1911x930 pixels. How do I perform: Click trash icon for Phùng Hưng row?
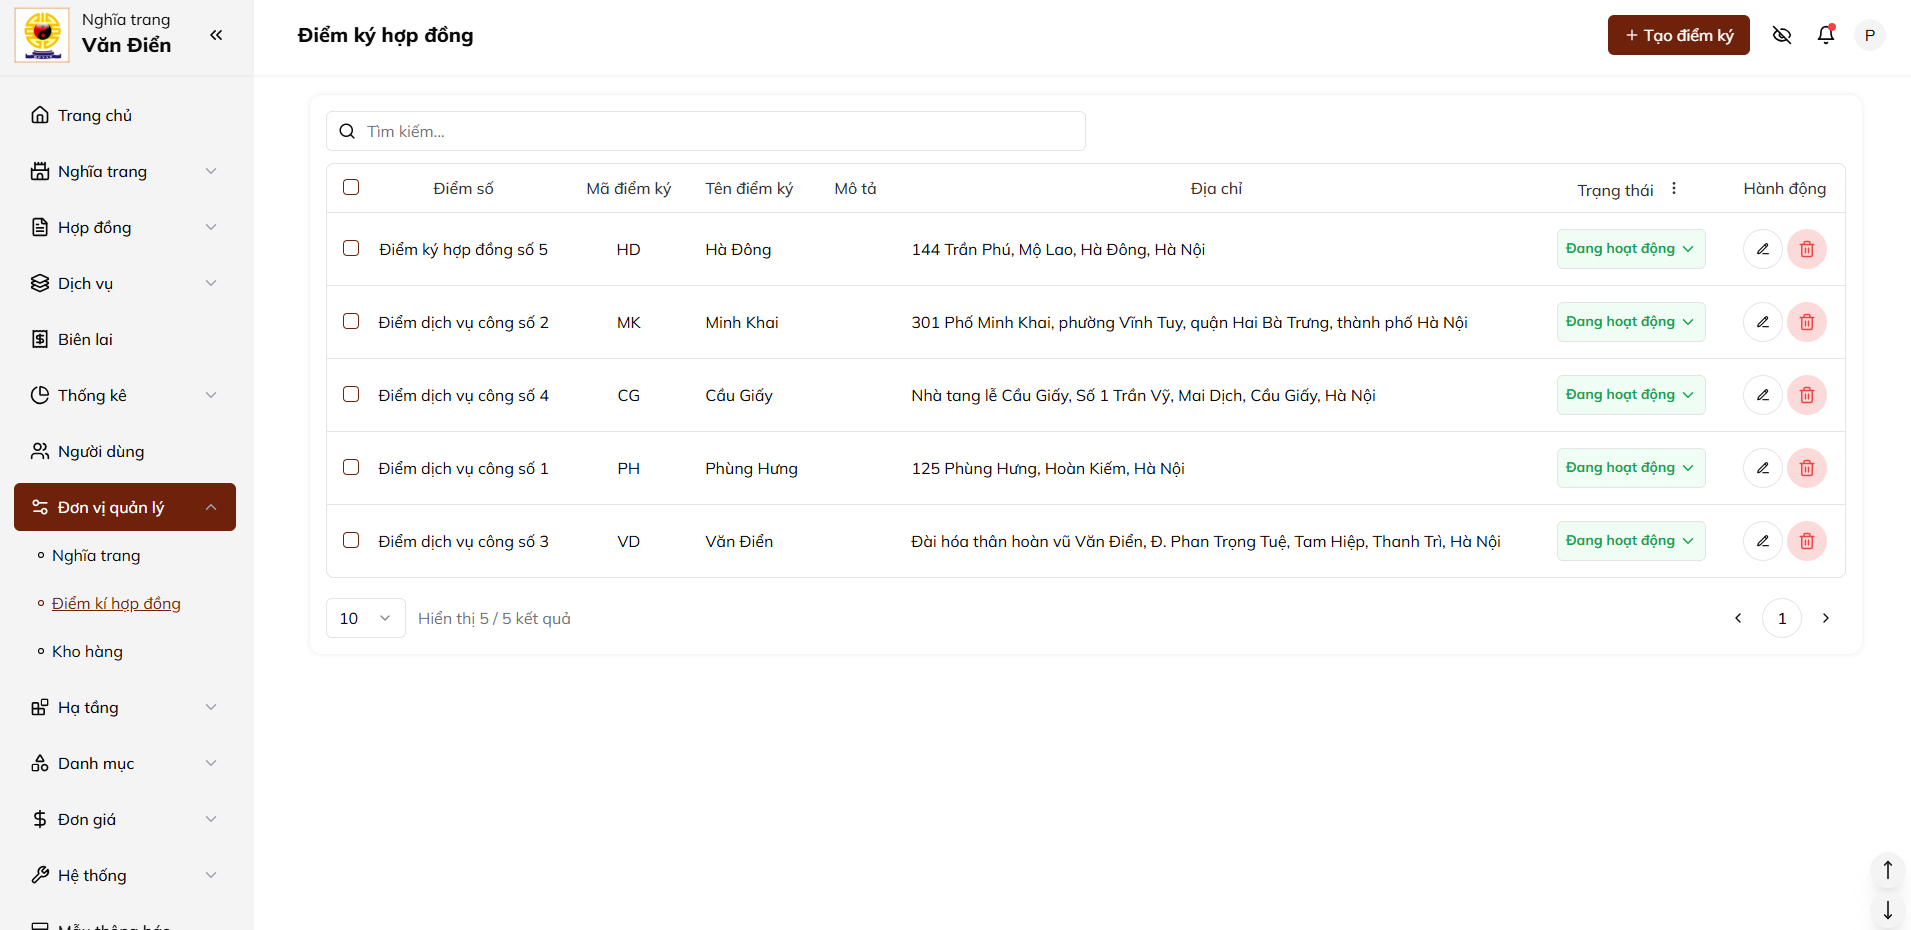(x=1806, y=468)
